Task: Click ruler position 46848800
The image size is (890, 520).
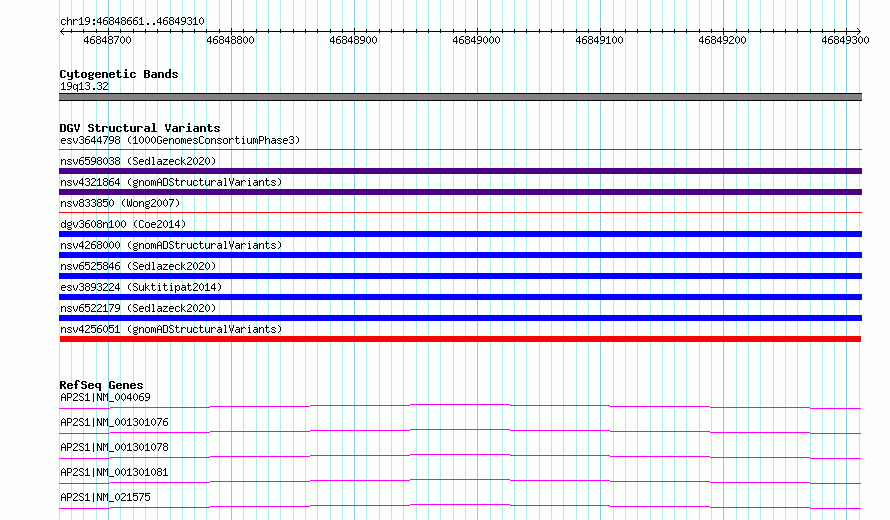Action: coord(230,40)
